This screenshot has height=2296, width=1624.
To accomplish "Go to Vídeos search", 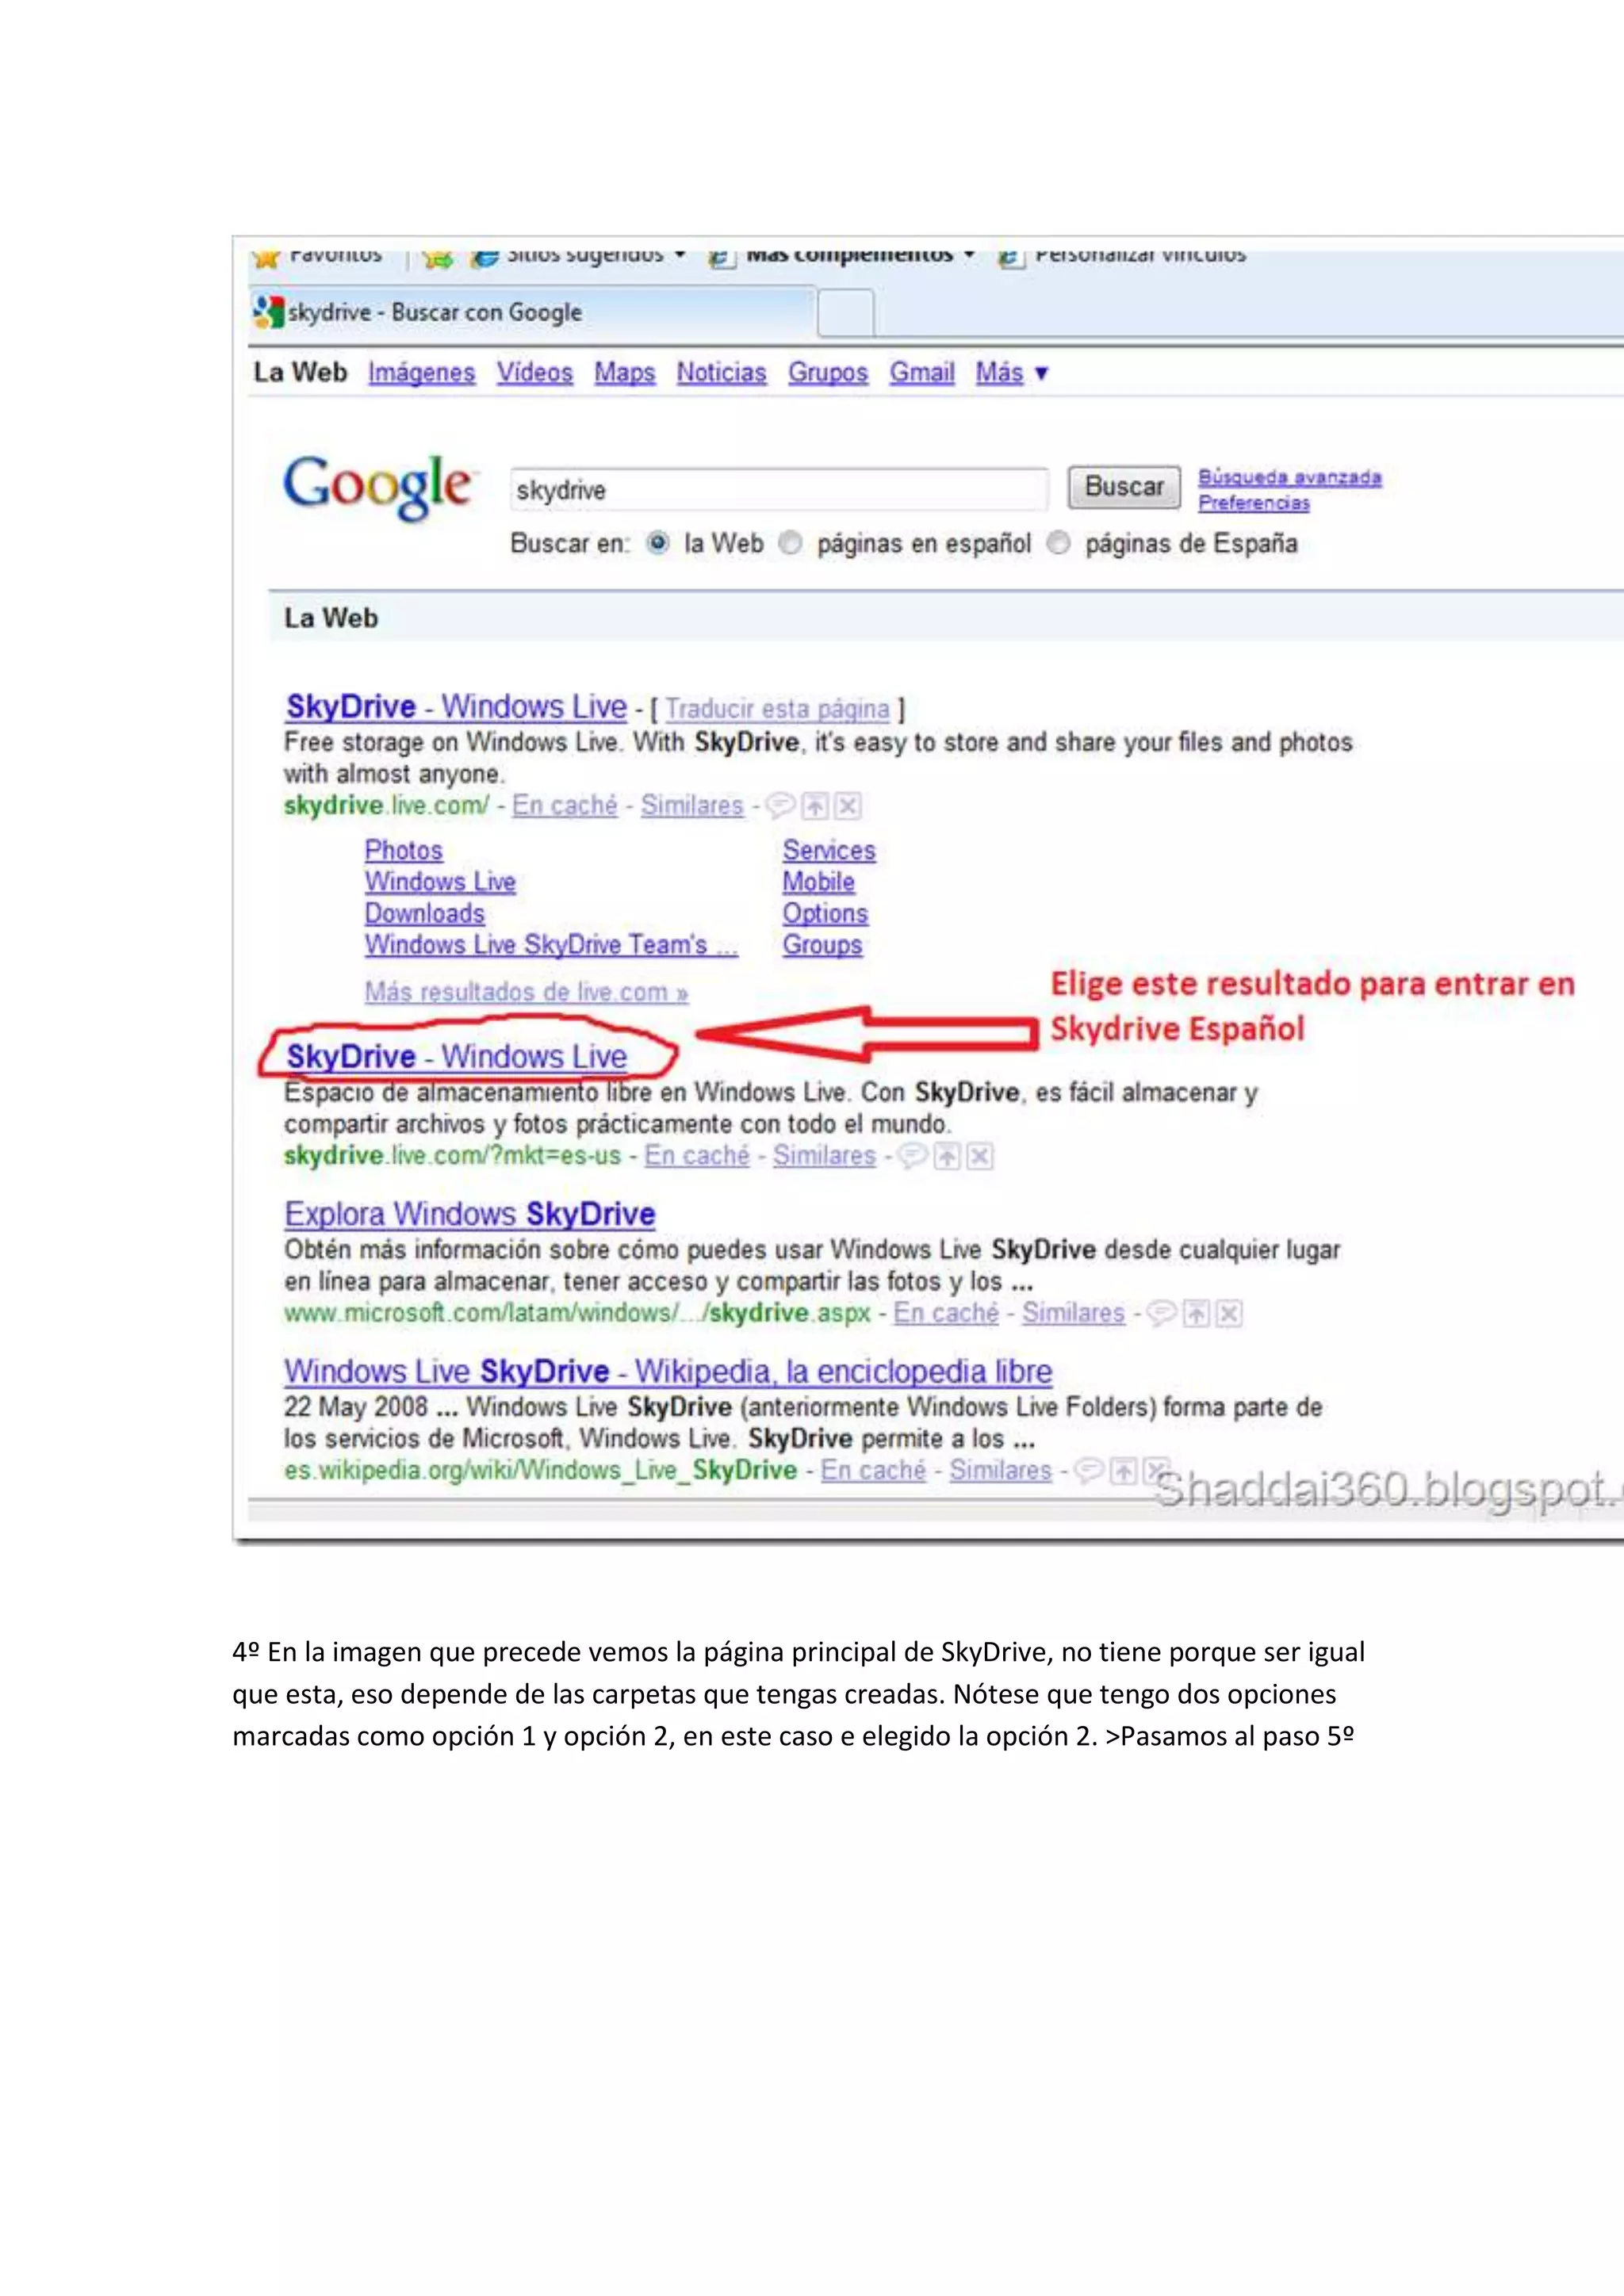I will click(535, 373).
